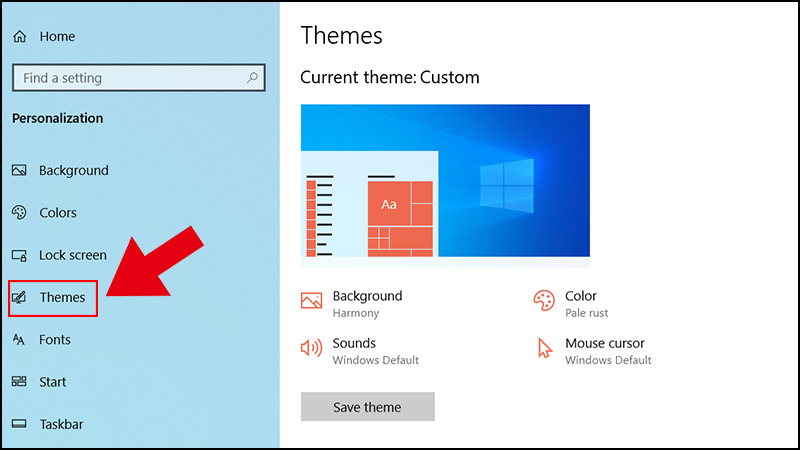
Task: Click the Background picture icon in sidebar
Action: pos(19,170)
